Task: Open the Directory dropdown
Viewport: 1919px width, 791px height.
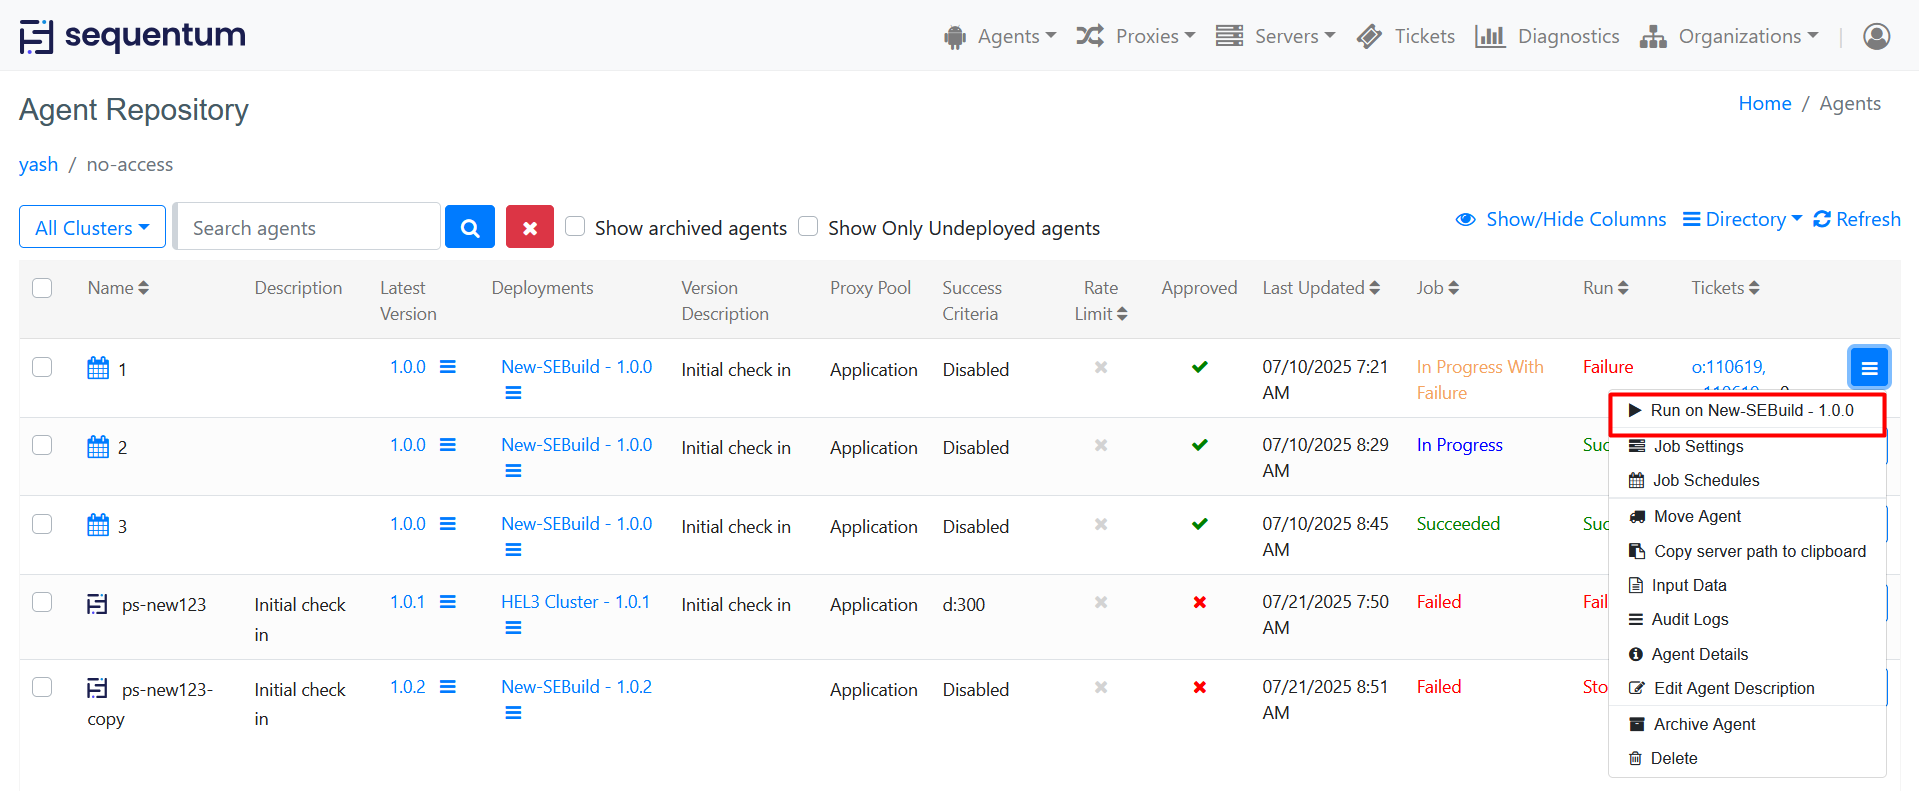Action: [1742, 219]
